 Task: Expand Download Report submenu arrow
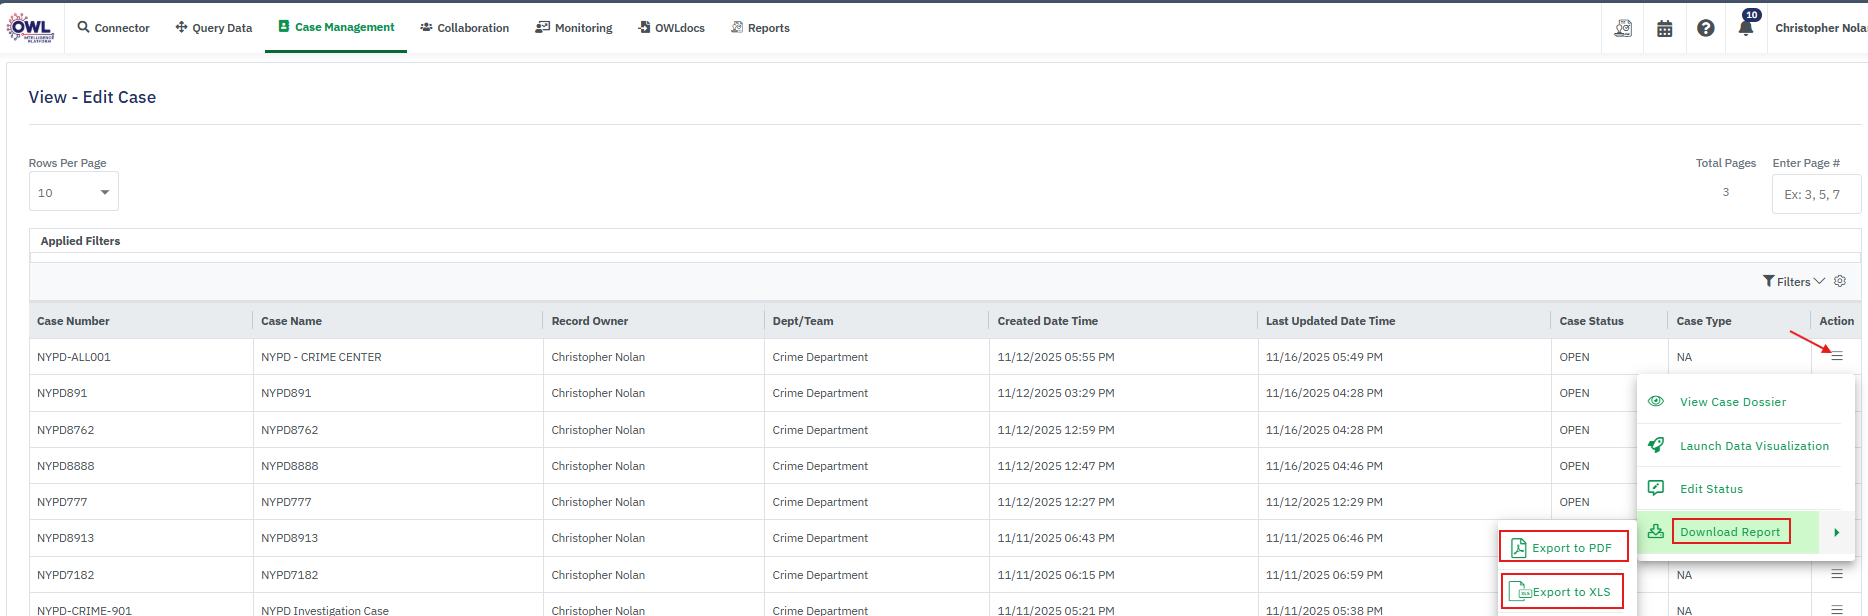1836,532
